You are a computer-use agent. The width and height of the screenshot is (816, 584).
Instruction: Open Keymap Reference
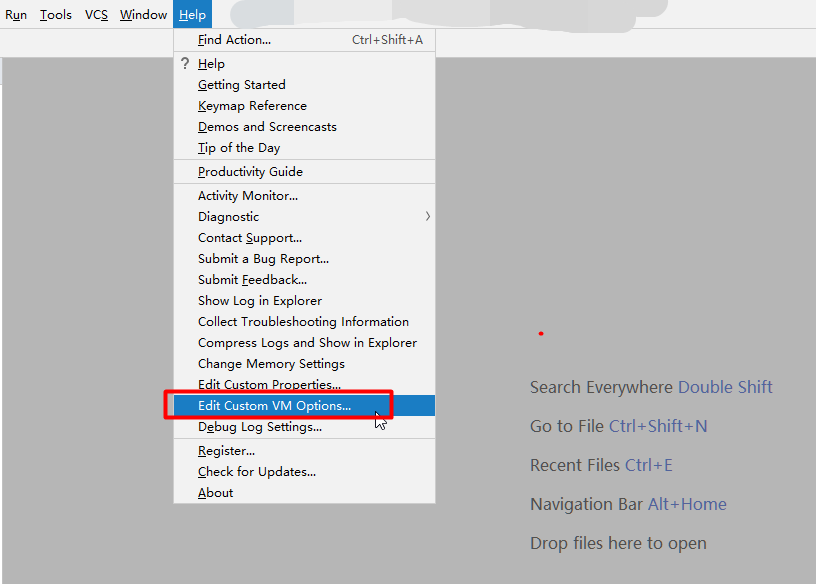pos(304,106)
